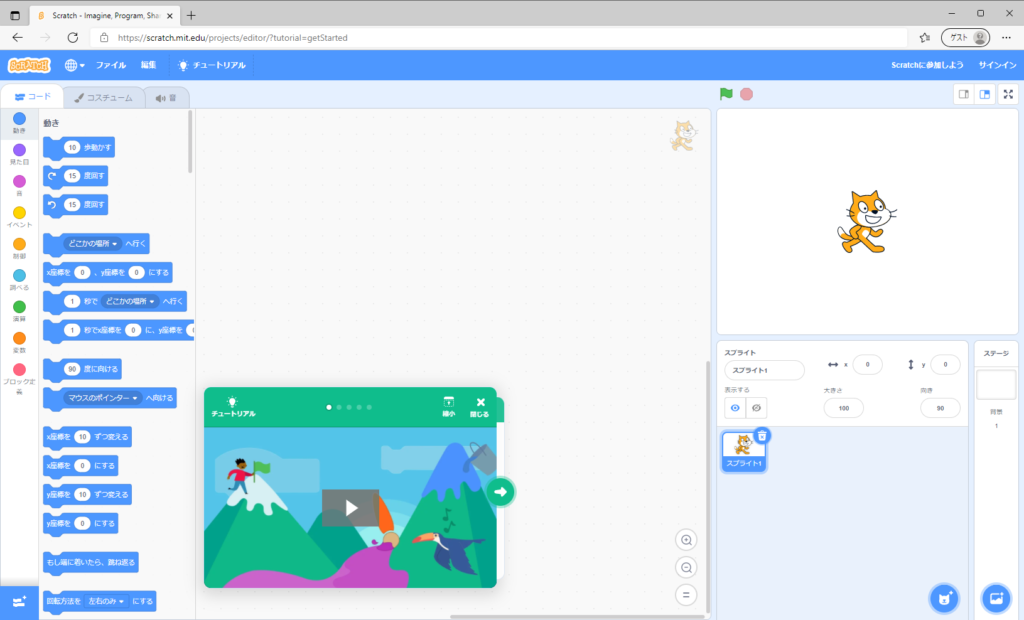Click the green flag to run project
Viewport: 1024px width, 620px height.
tap(726, 94)
